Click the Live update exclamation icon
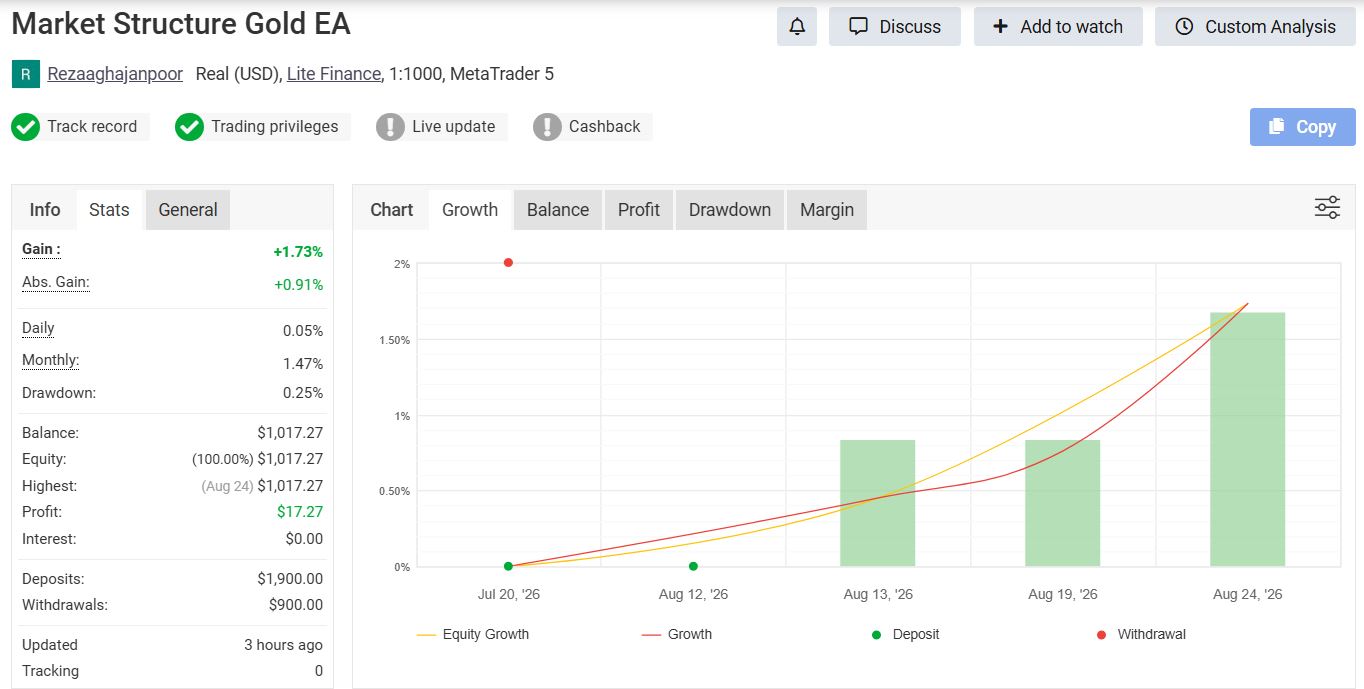The image size is (1364, 689). pos(390,127)
